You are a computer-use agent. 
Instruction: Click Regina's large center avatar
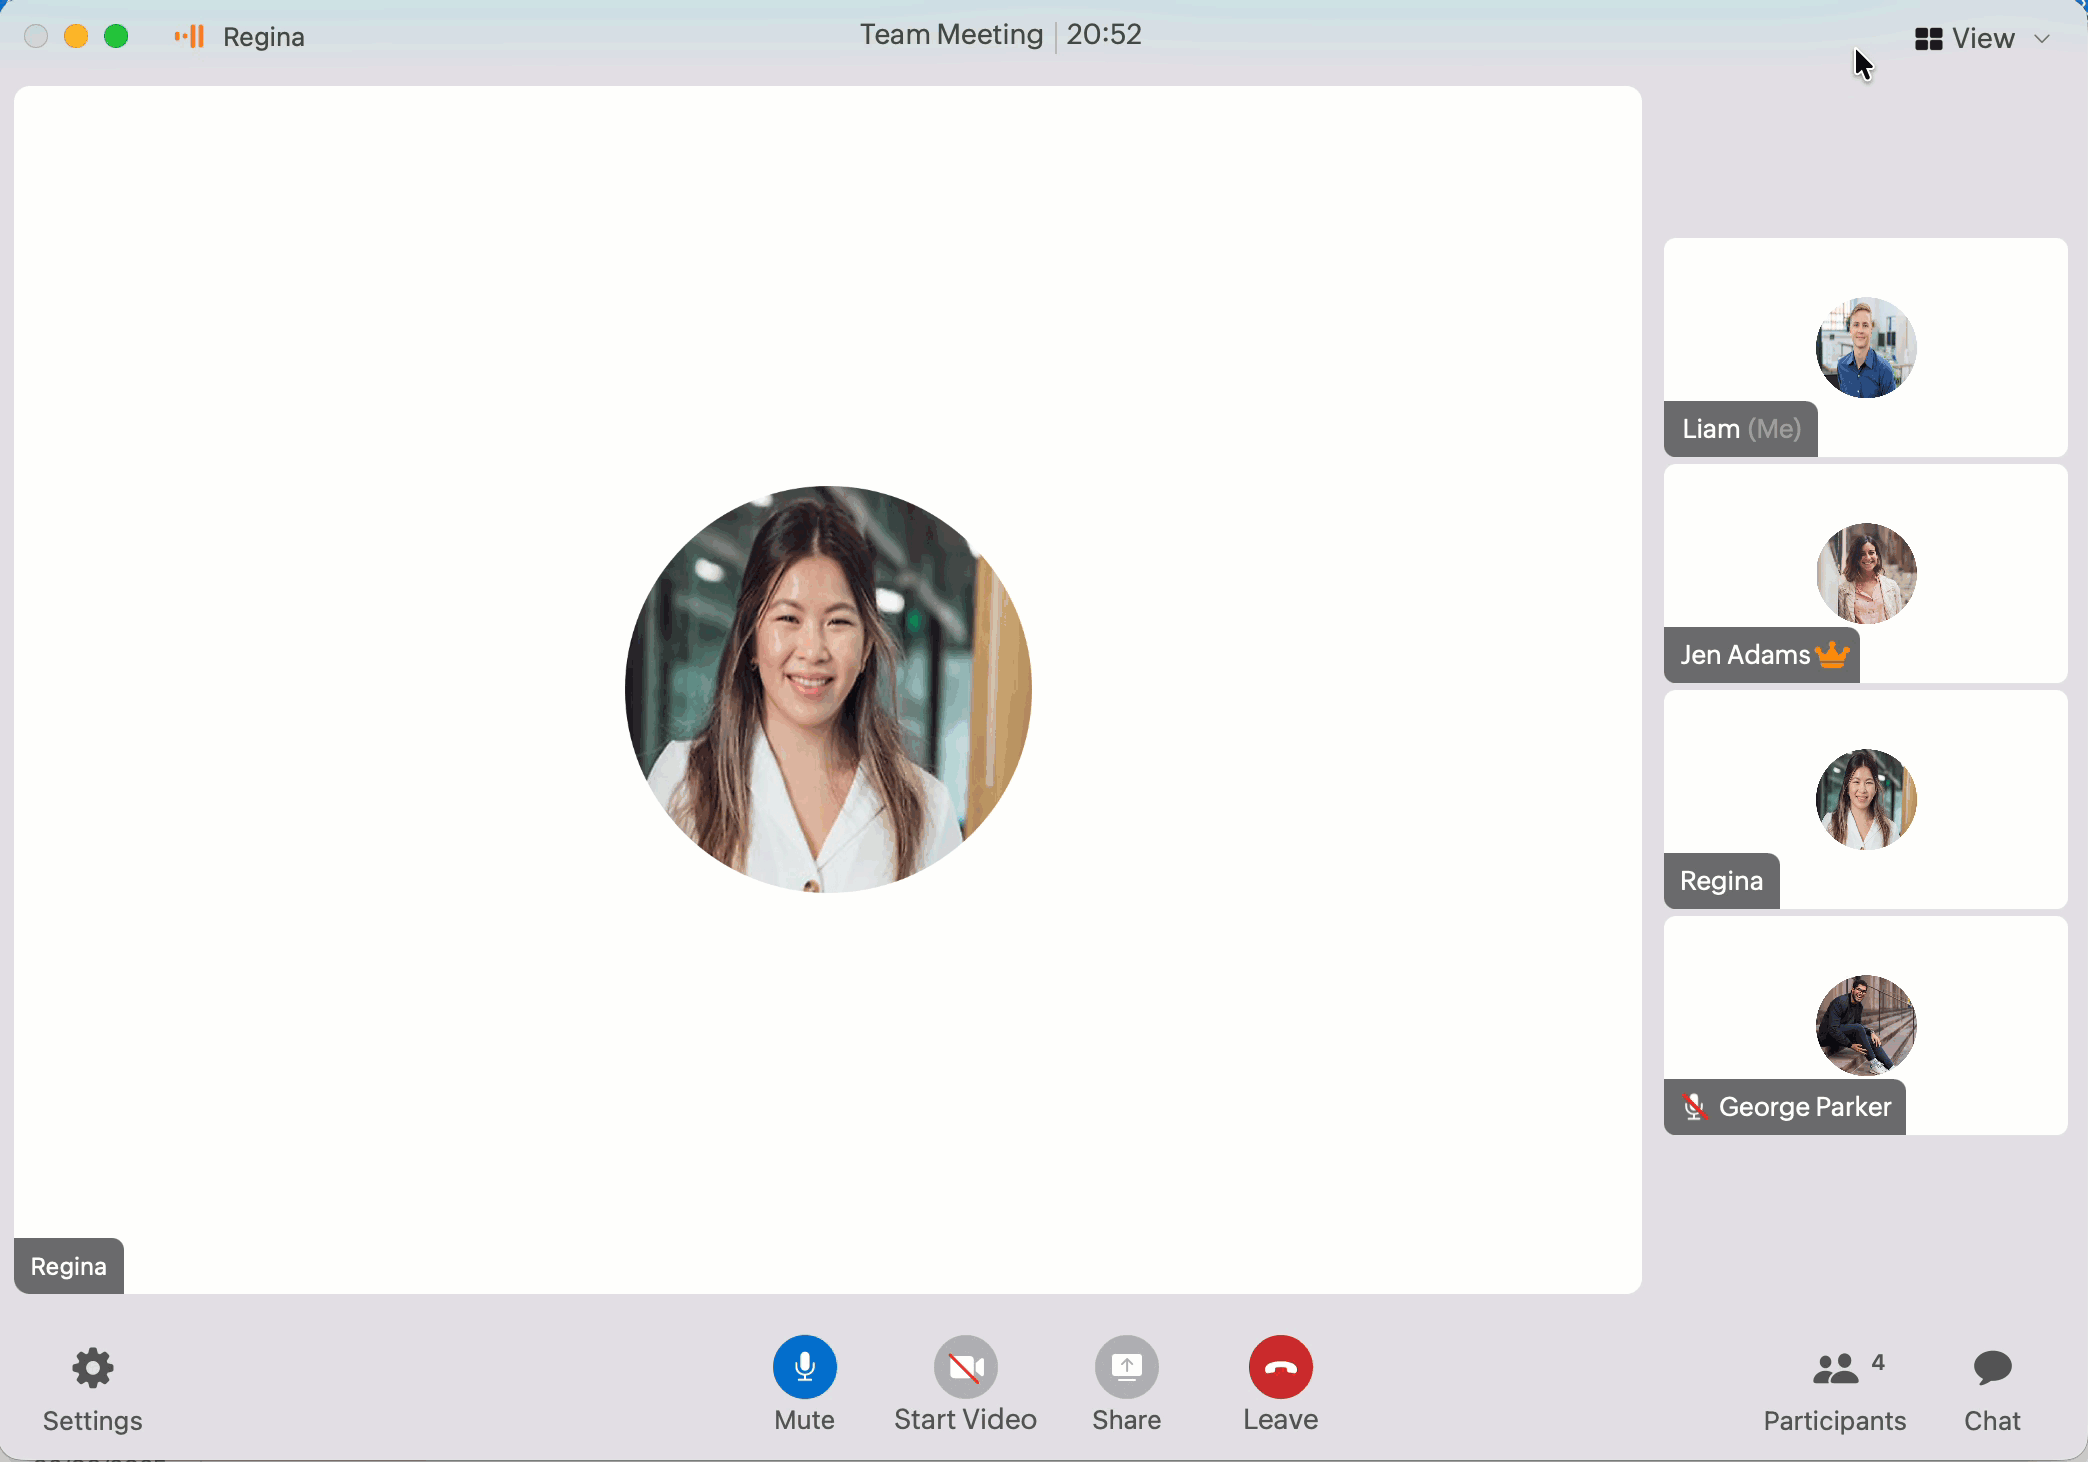[828, 689]
